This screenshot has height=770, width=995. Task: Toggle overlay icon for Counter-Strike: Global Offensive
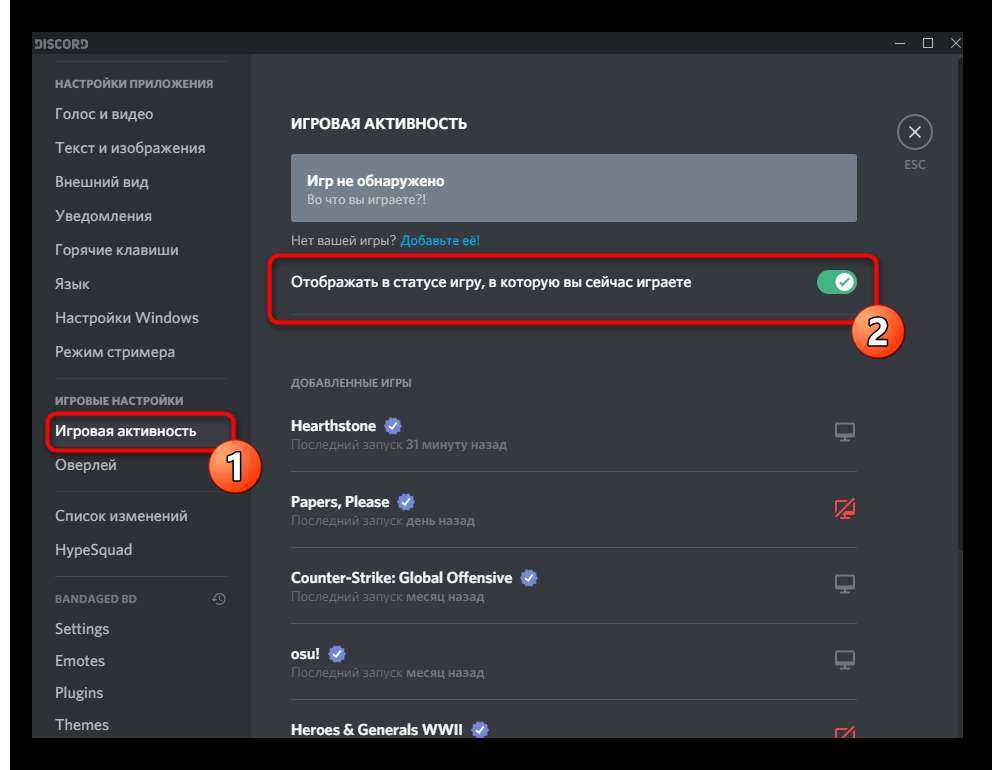[845, 583]
